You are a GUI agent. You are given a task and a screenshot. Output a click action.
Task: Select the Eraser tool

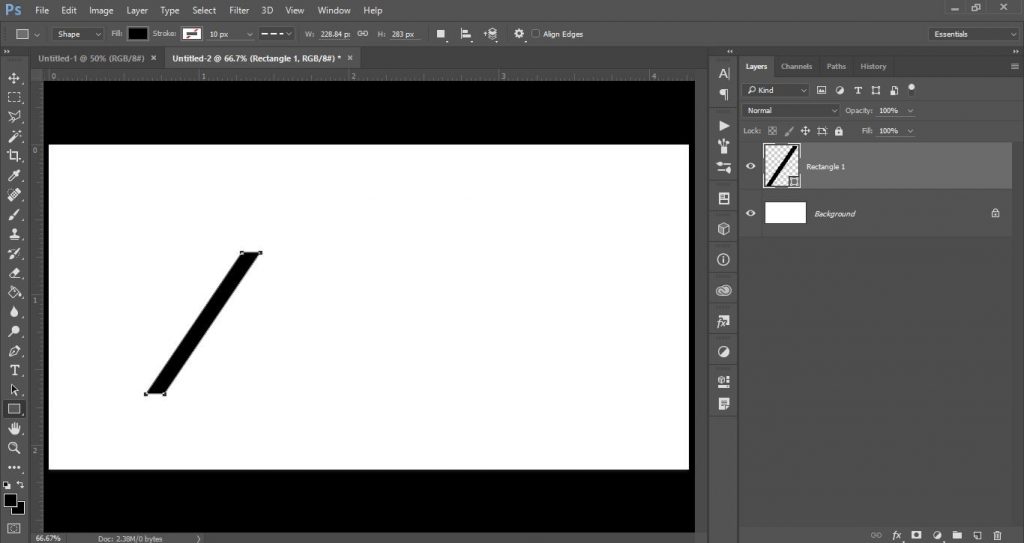[14, 273]
